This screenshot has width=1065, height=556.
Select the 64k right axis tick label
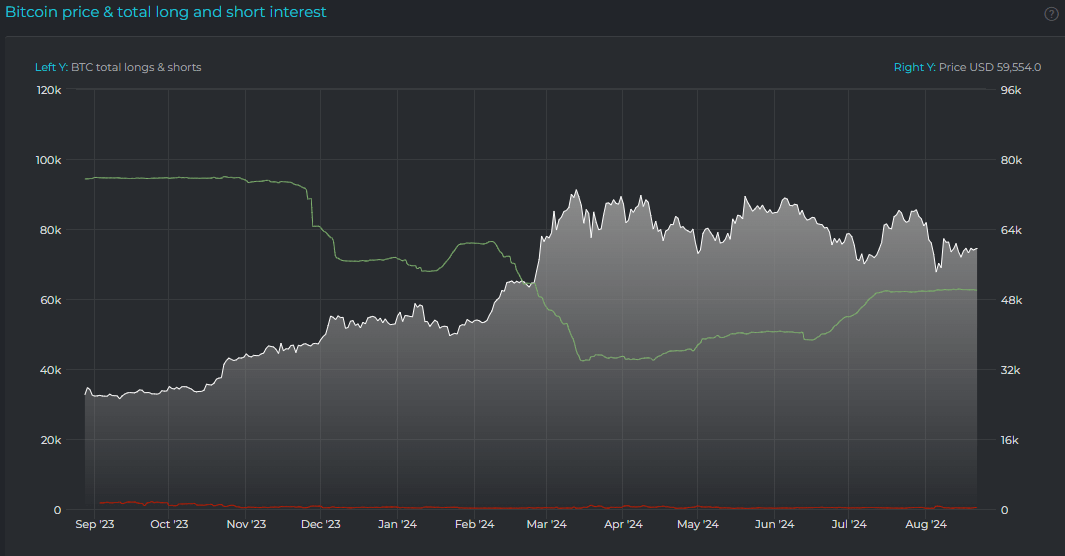1010,230
